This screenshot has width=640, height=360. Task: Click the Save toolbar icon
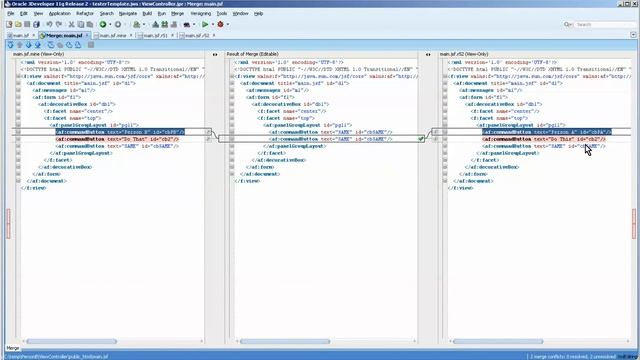(x=27, y=24)
